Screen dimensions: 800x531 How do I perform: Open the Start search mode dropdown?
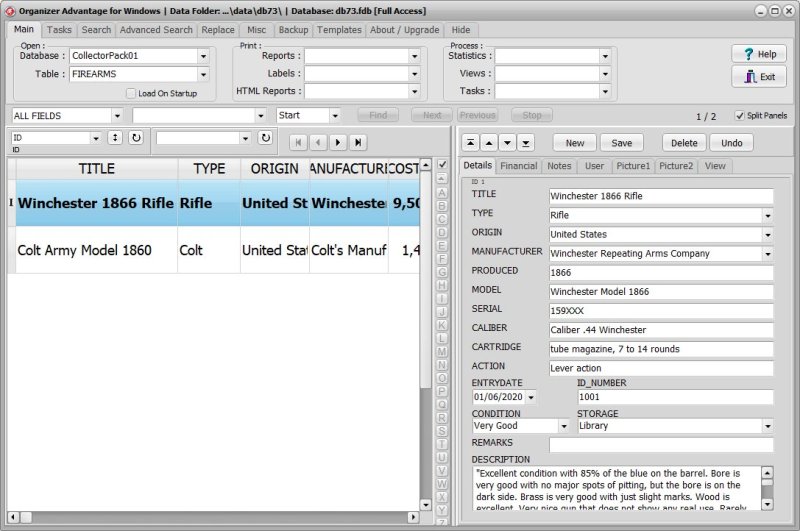tap(335, 116)
